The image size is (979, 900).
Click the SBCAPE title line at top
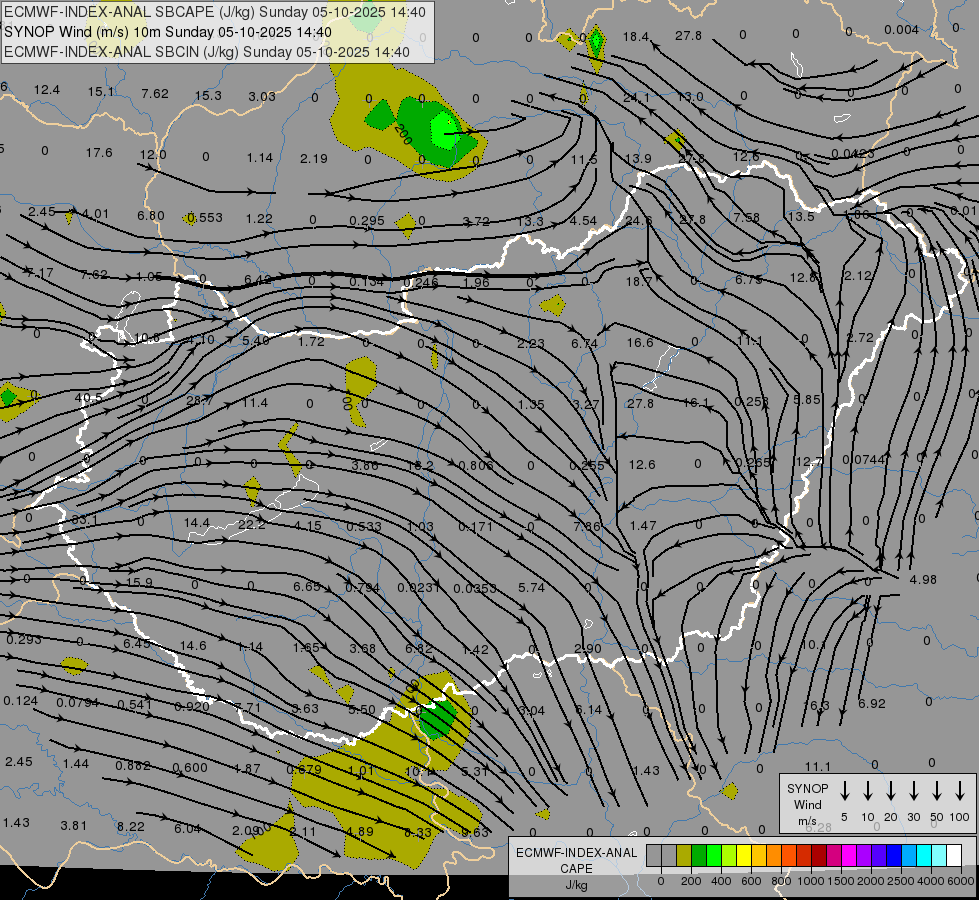(x=214, y=12)
